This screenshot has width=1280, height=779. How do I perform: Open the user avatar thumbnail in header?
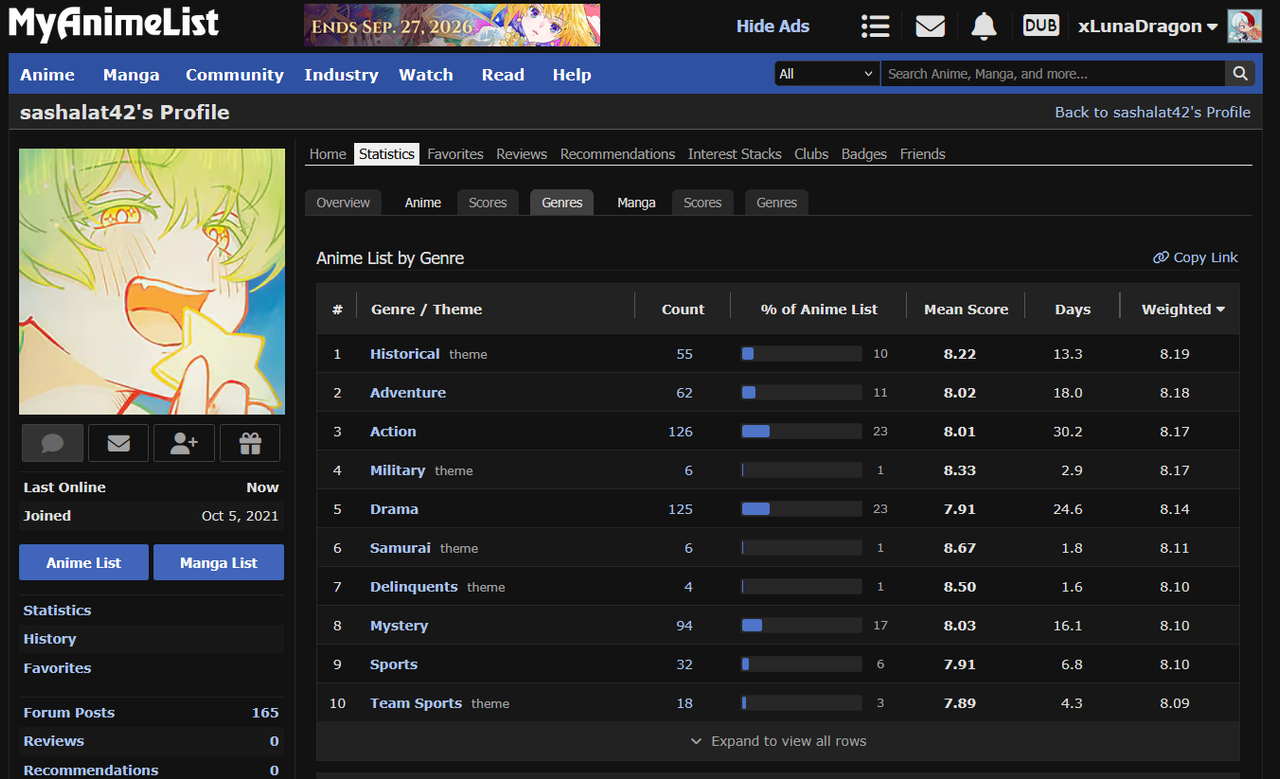(x=1244, y=26)
